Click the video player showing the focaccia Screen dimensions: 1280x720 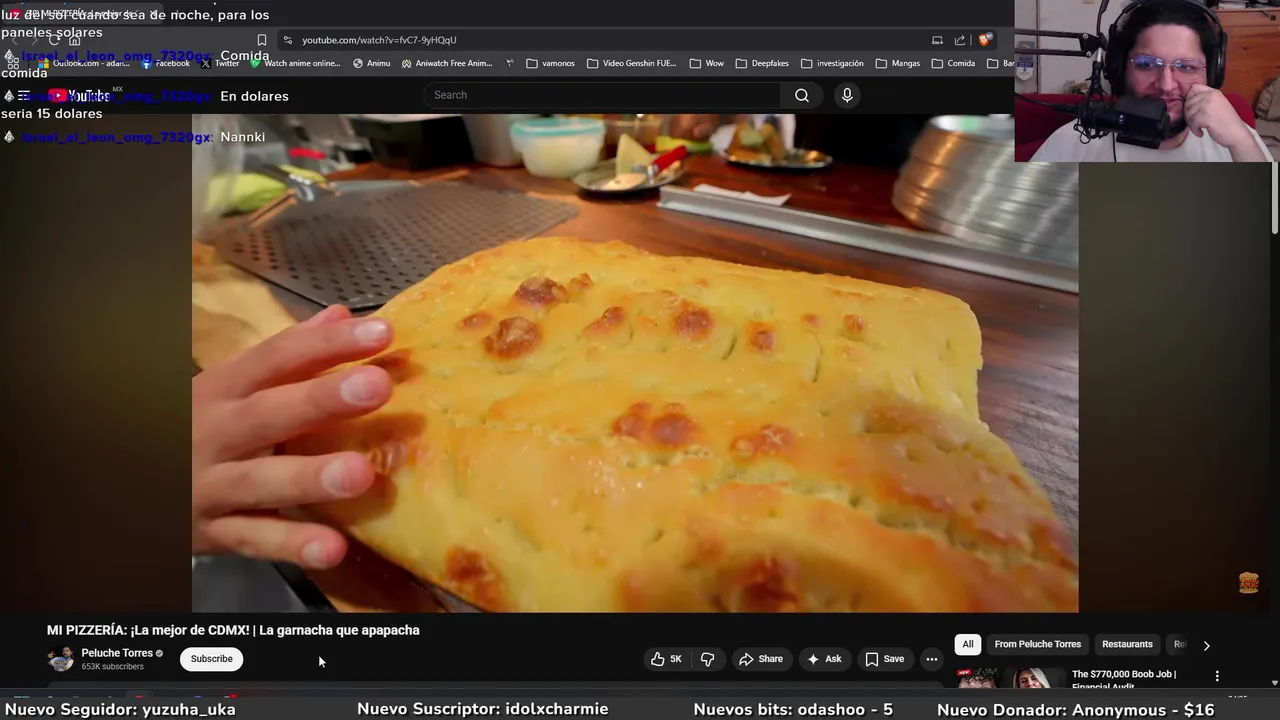click(635, 363)
